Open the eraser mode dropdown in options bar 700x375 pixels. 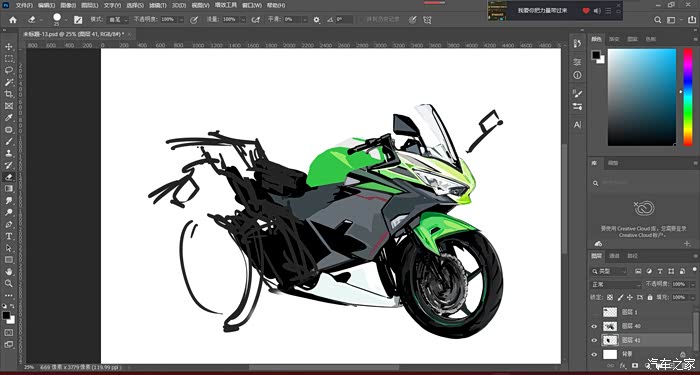click(119, 20)
